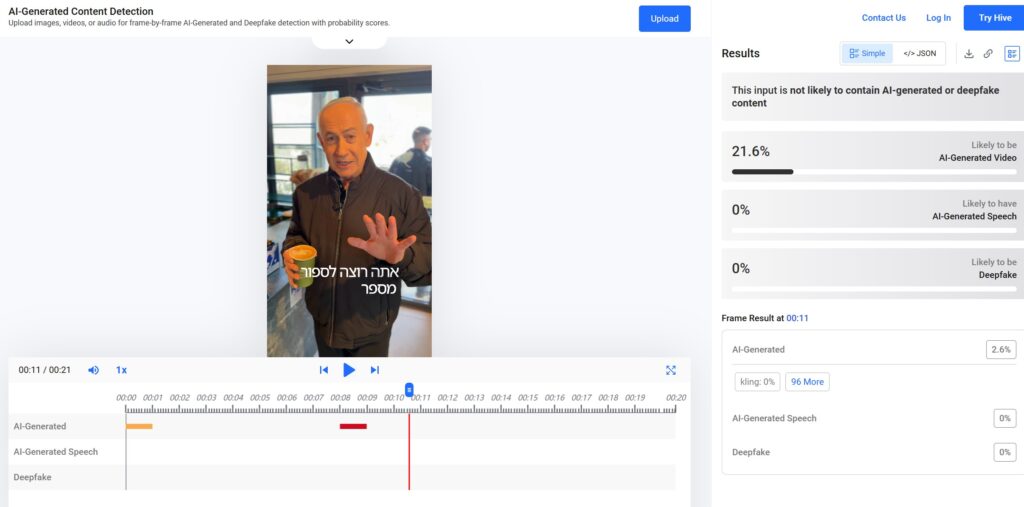Select the red AI-Generated timeline segment

tap(353, 426)
